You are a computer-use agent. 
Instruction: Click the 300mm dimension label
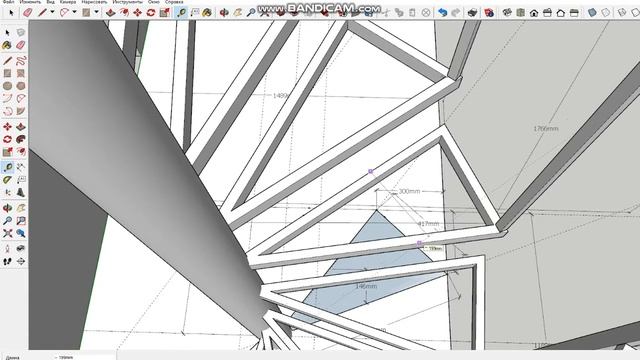(409, 191)
